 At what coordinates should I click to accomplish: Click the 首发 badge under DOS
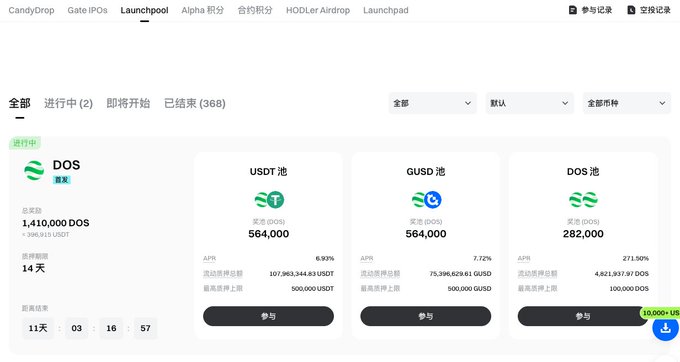point(62,179)
